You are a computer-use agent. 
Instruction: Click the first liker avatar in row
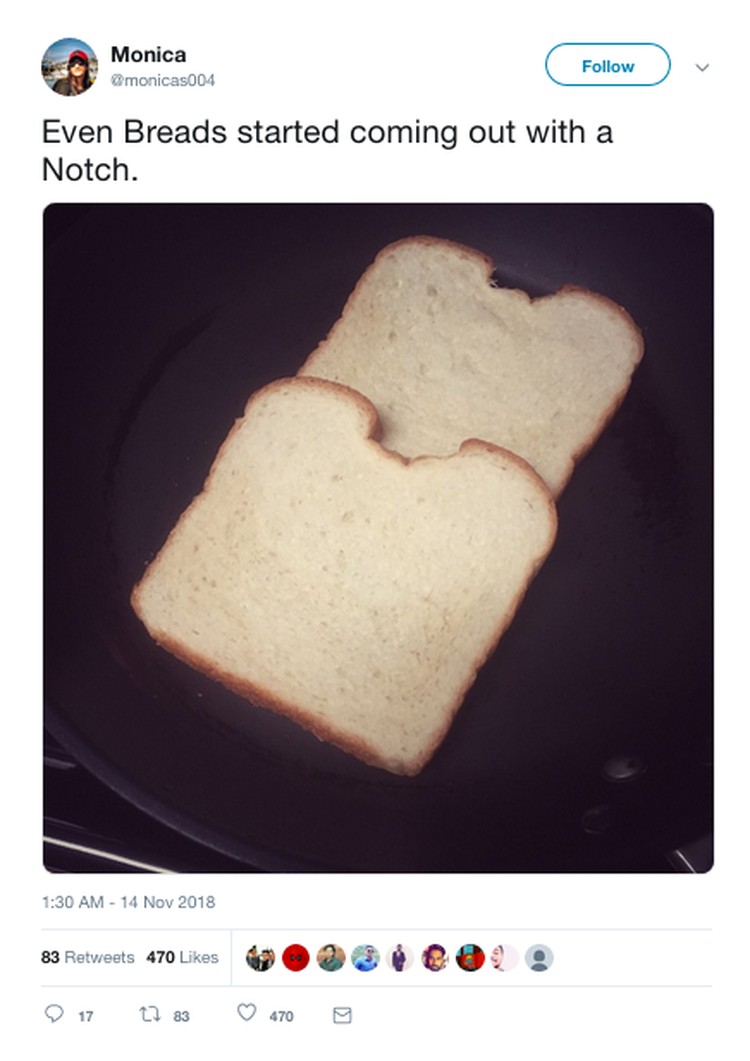[260, 957]
